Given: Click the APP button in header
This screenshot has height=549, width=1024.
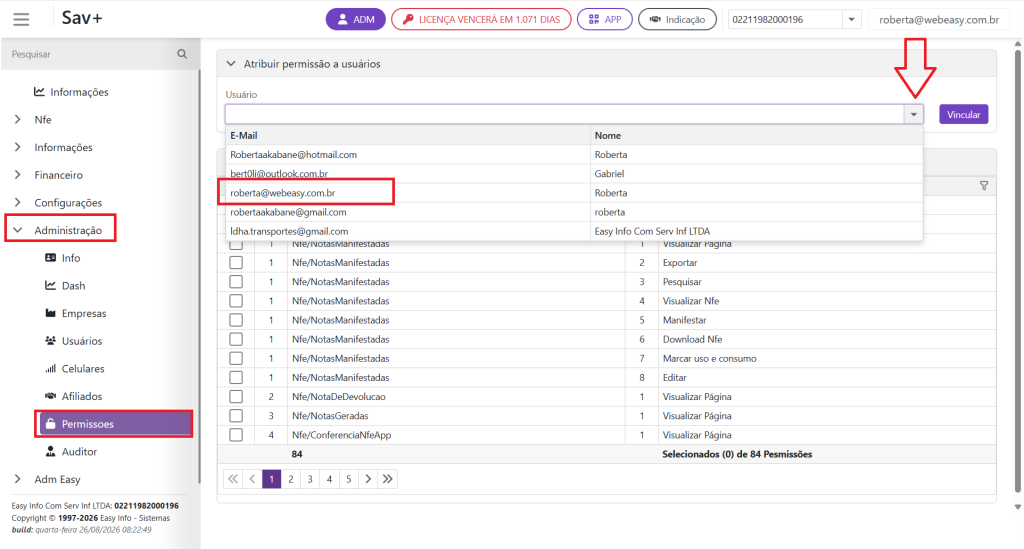Looking at the screenshot, I should tap(605, 20).
